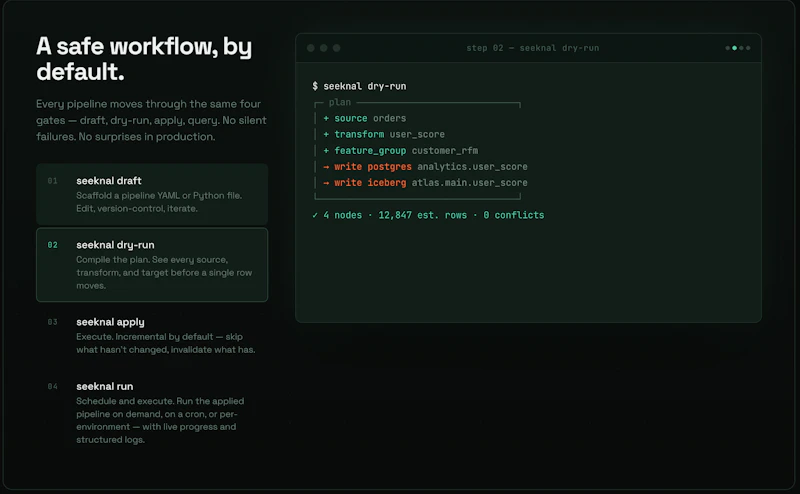Click the '02' step number
Screen dimensions: 800x494
(x=53, y=245)
